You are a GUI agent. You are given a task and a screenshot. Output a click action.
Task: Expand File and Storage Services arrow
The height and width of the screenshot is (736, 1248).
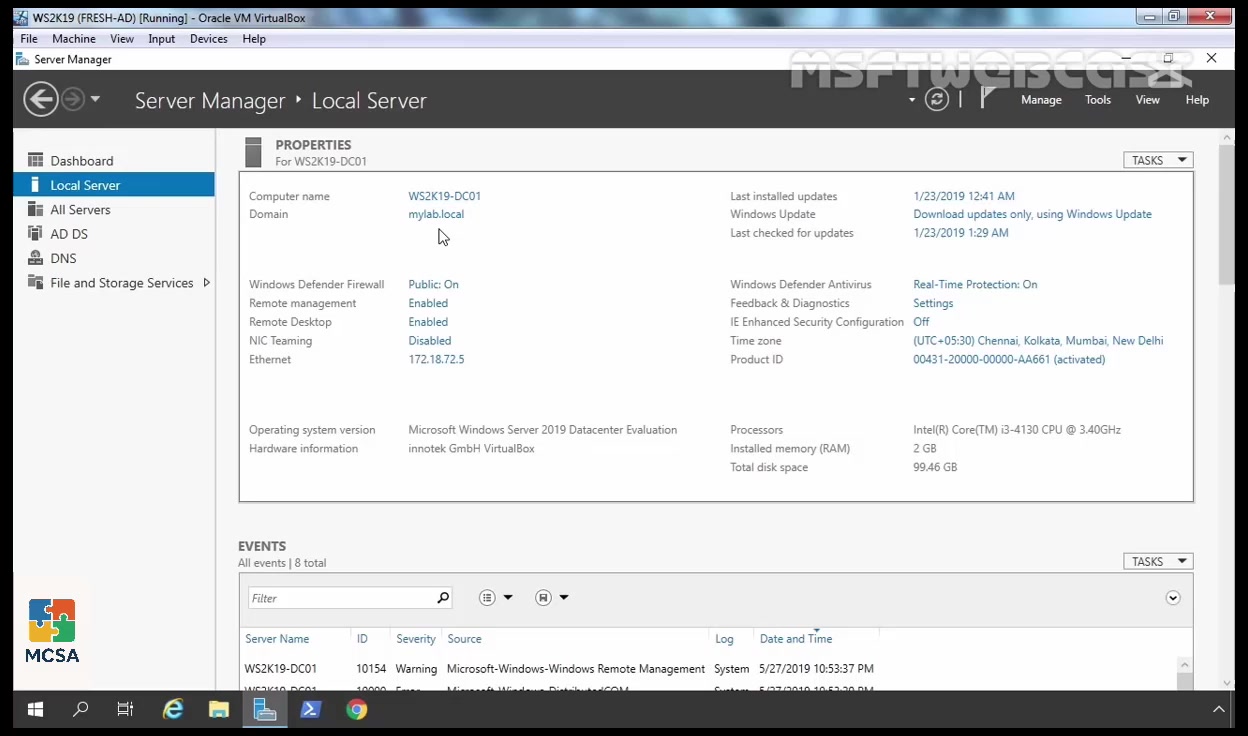206,283
